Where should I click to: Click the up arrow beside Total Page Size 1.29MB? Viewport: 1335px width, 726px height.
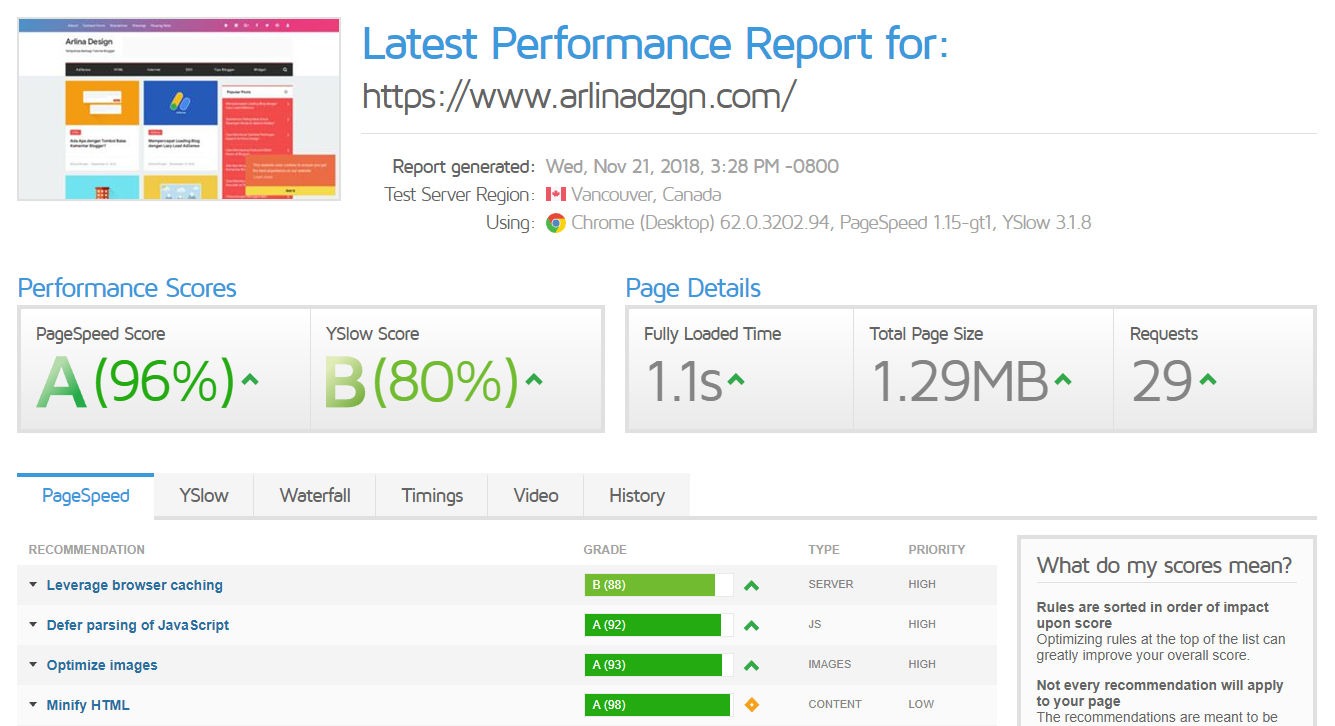1063,379
